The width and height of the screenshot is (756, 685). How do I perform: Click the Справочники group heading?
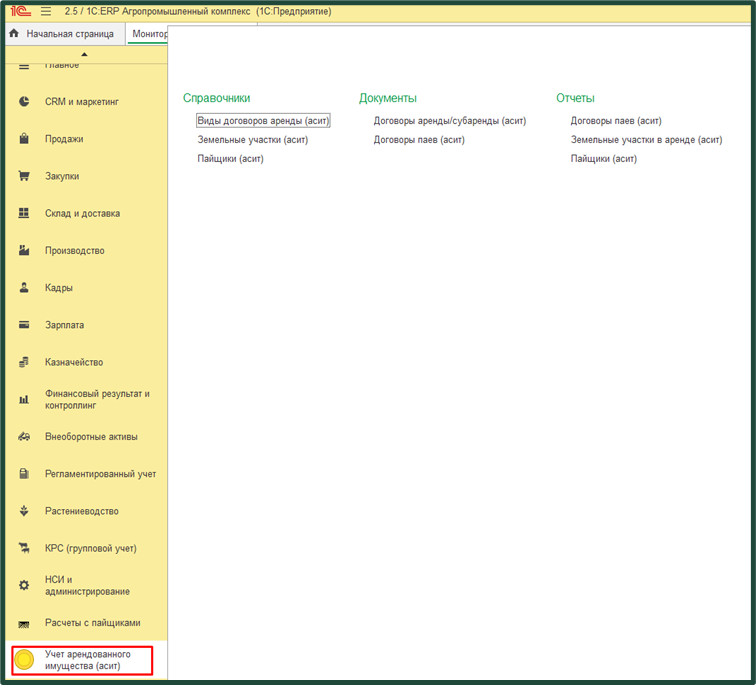(x=216, y=98)
